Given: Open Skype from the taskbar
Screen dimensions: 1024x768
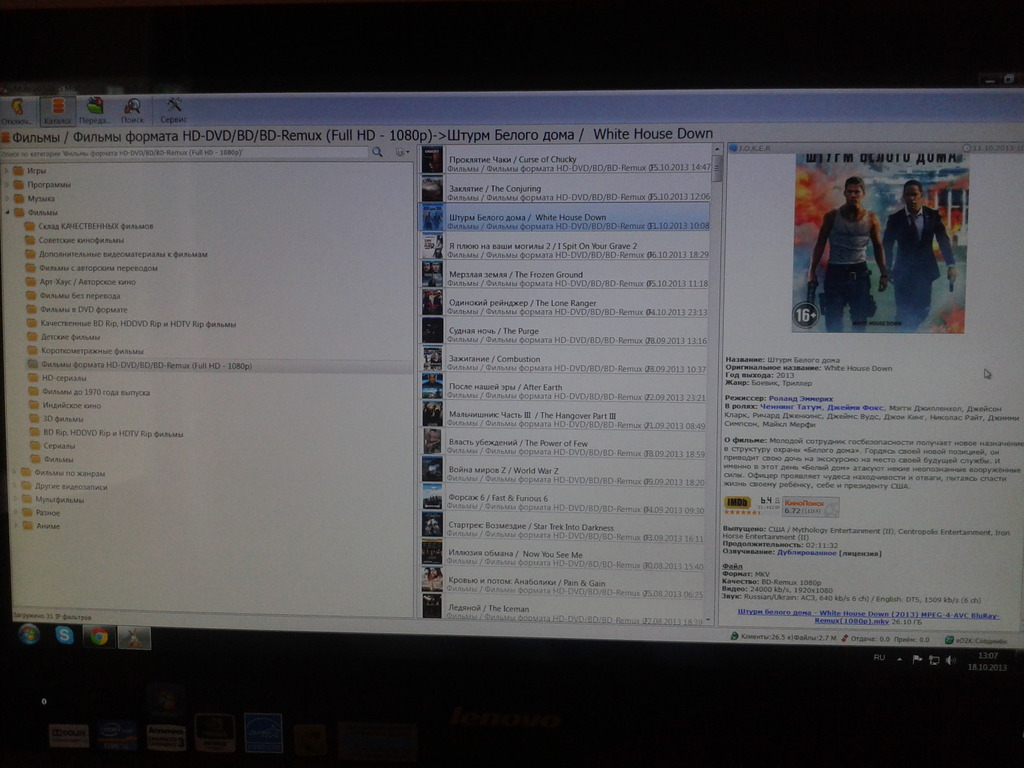Looking at the screenshot, I should (x=64, y=634).
